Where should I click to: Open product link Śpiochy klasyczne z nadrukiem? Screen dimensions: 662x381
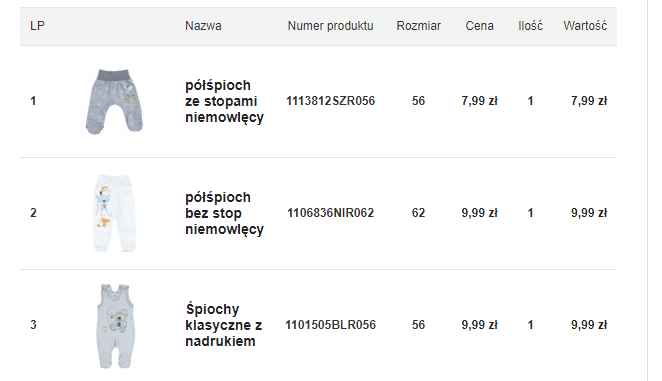(224, 325)
